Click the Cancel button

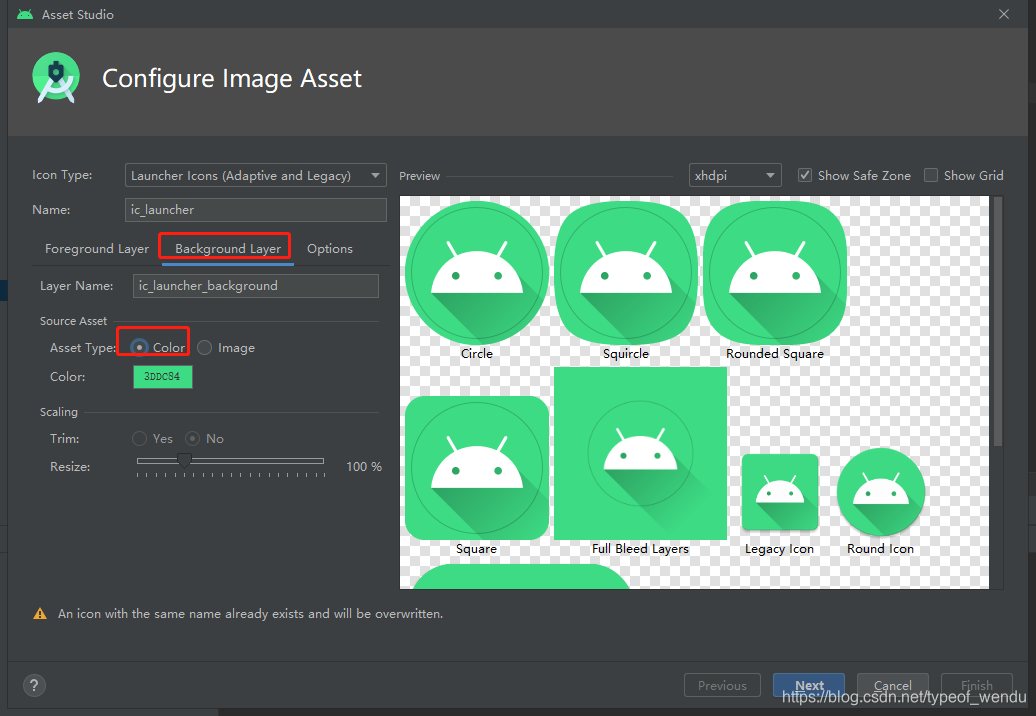coord(893,685)
